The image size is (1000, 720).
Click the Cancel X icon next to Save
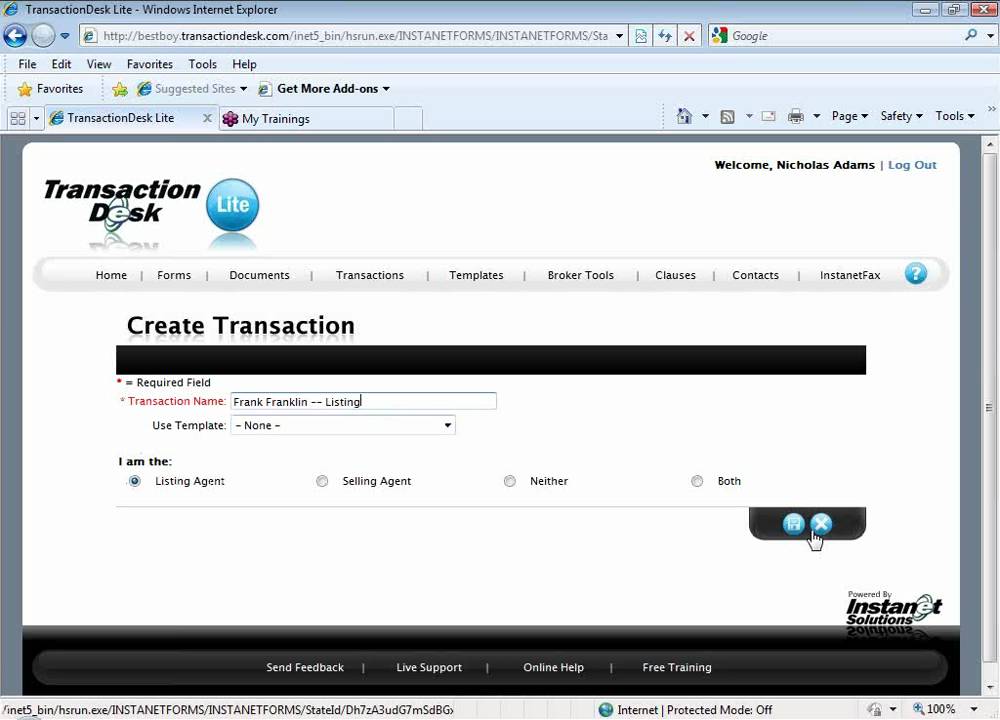coord(821,523)
